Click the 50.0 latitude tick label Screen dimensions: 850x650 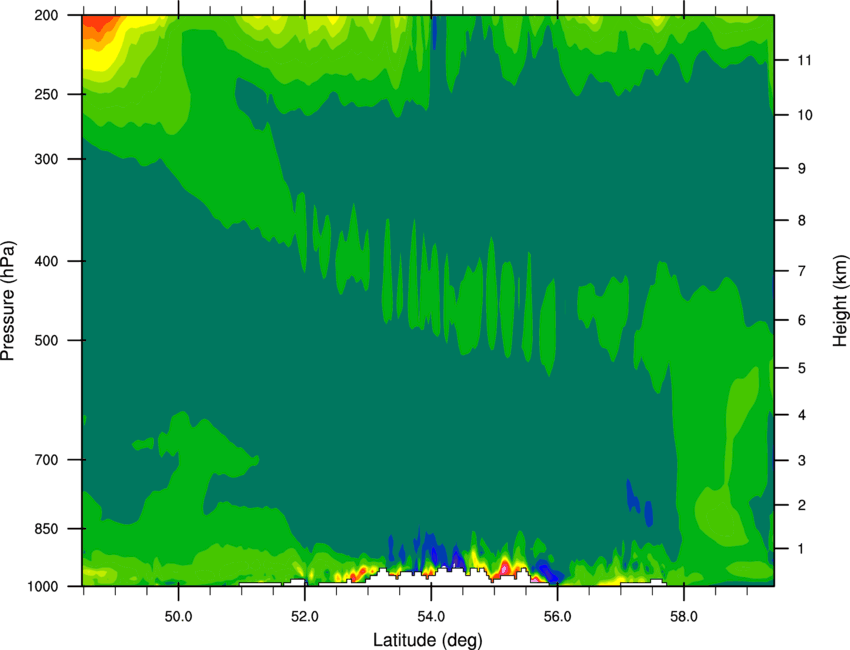coord(178,616)
